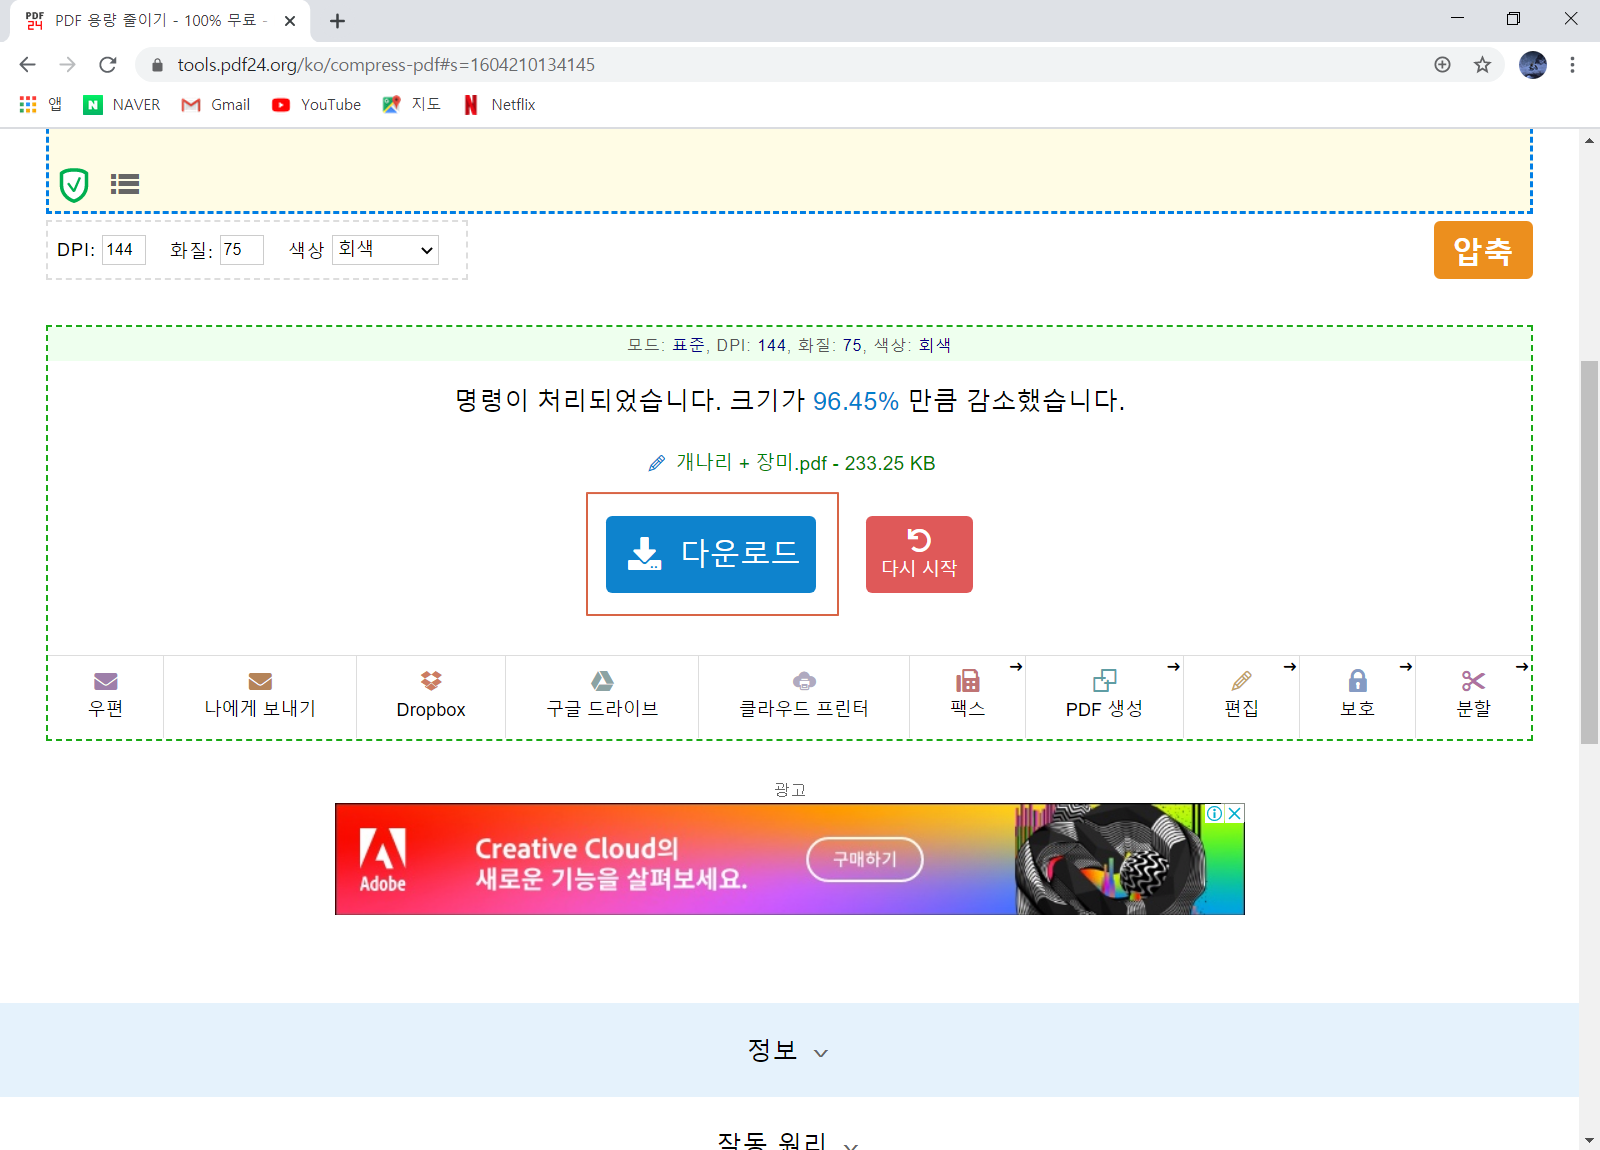Click the Adobe Creative Cloud ad banner
Screen dimensions: 1600x1150
[790, 859]
